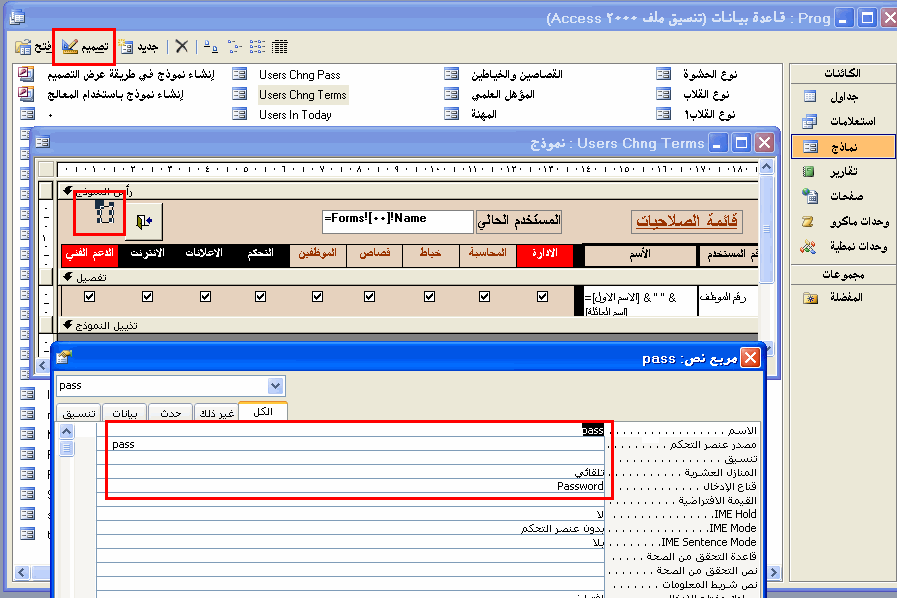Collapse the تفصيل detail section bar
897x598 pixels.
(409, 278)
